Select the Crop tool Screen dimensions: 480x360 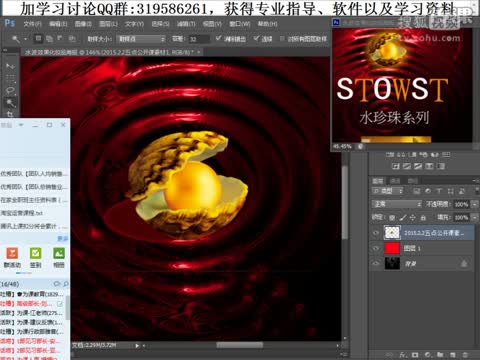[10, 114]
